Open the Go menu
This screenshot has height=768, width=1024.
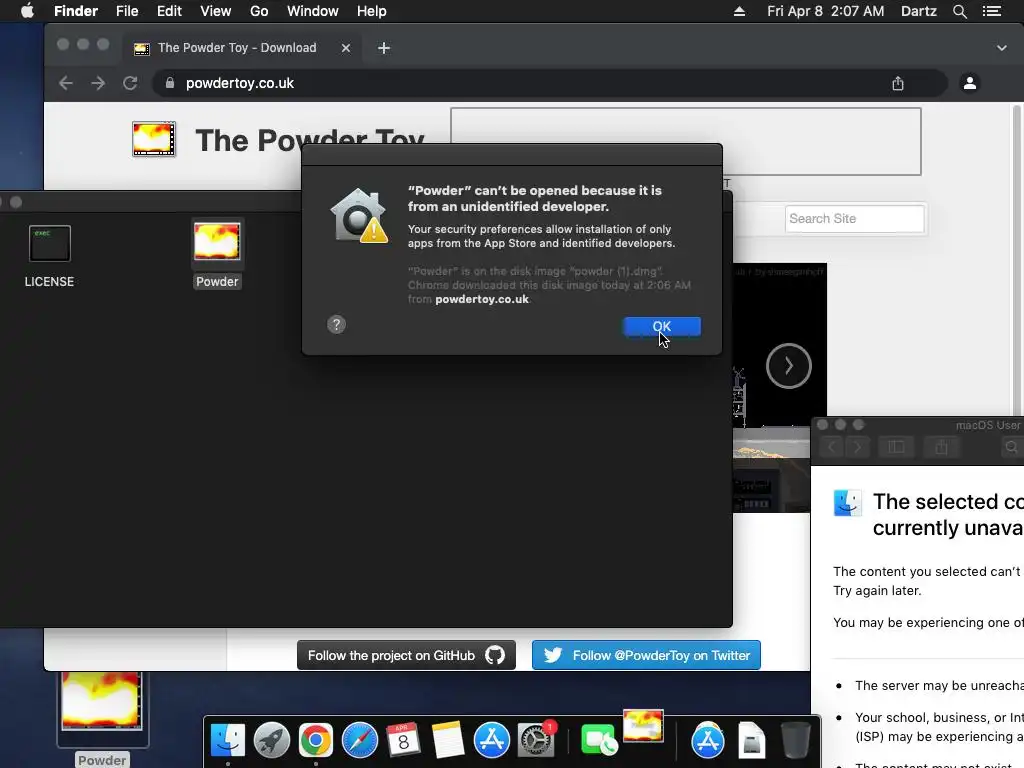click(x=259, y=11)
